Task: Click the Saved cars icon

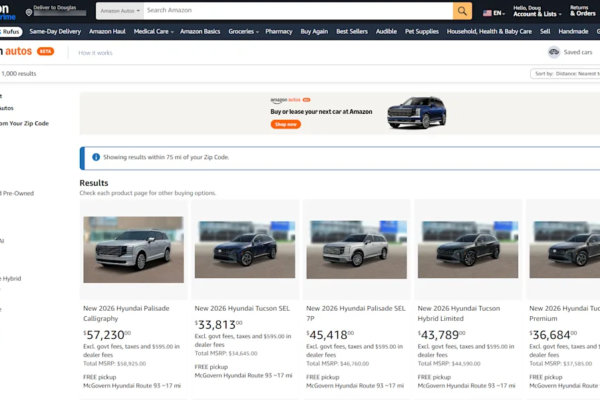Action: click(554, 52)
